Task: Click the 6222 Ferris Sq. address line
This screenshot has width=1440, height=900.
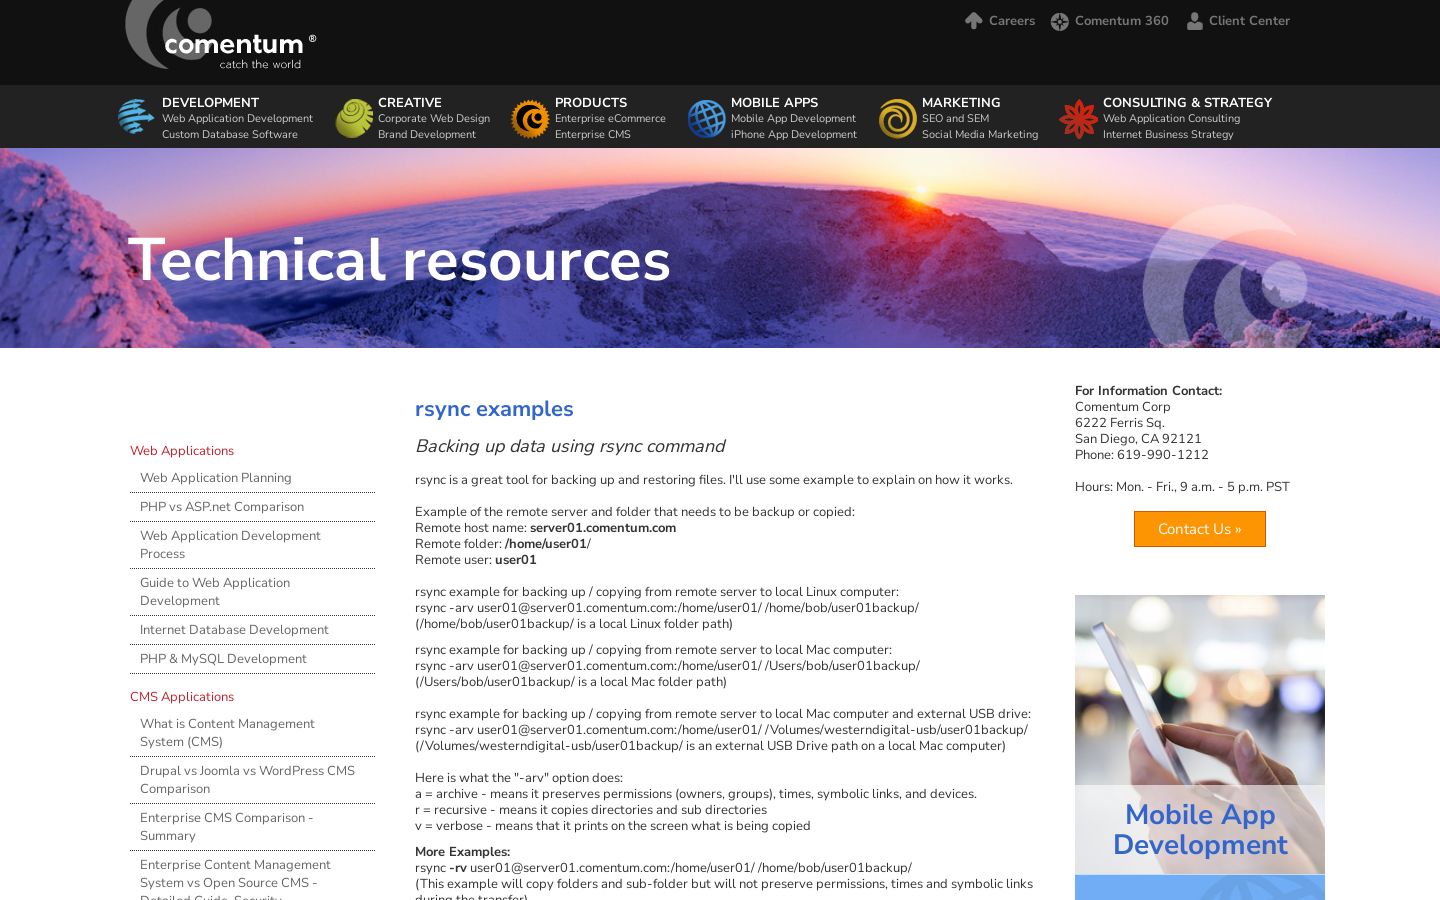Action: (x=1120, y=423)
